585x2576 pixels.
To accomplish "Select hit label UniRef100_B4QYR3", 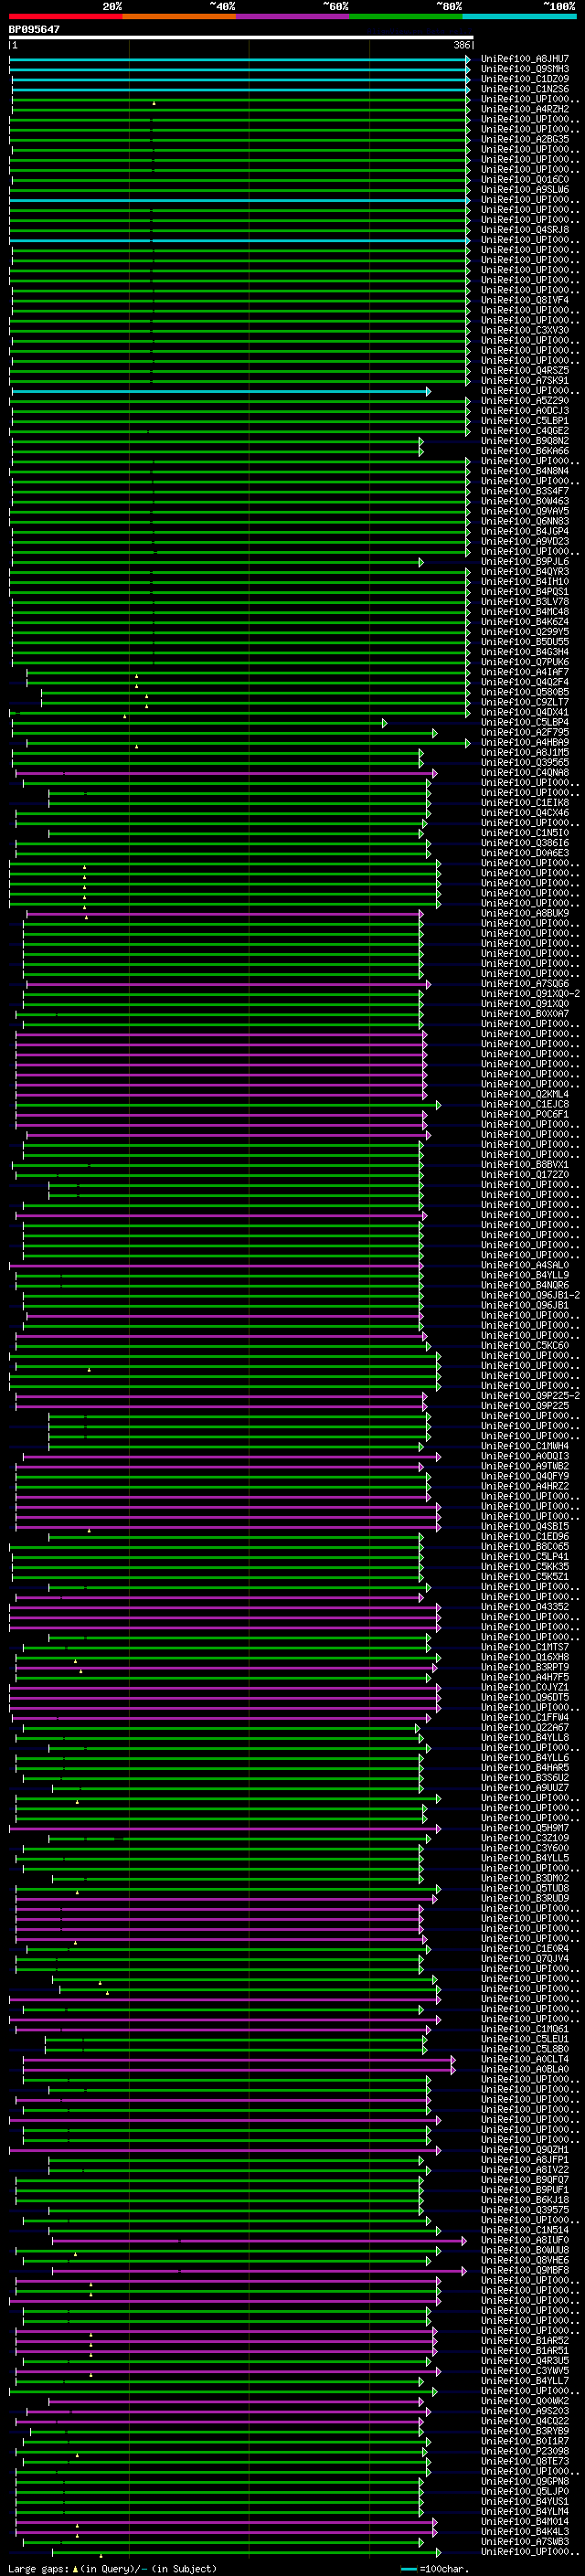I will click(x=525, y=572).
